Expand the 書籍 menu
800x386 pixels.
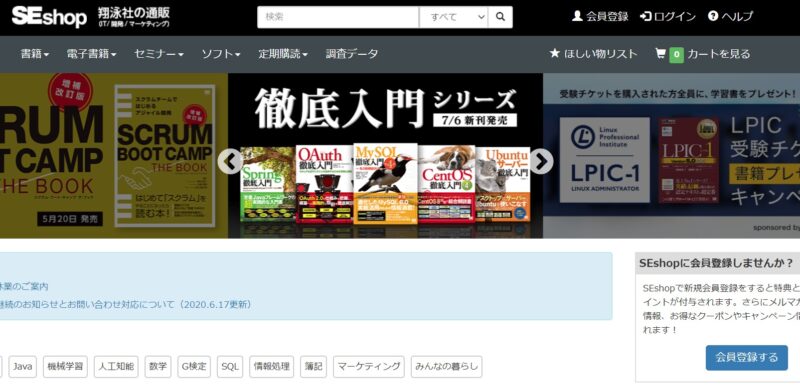(35, 54)
